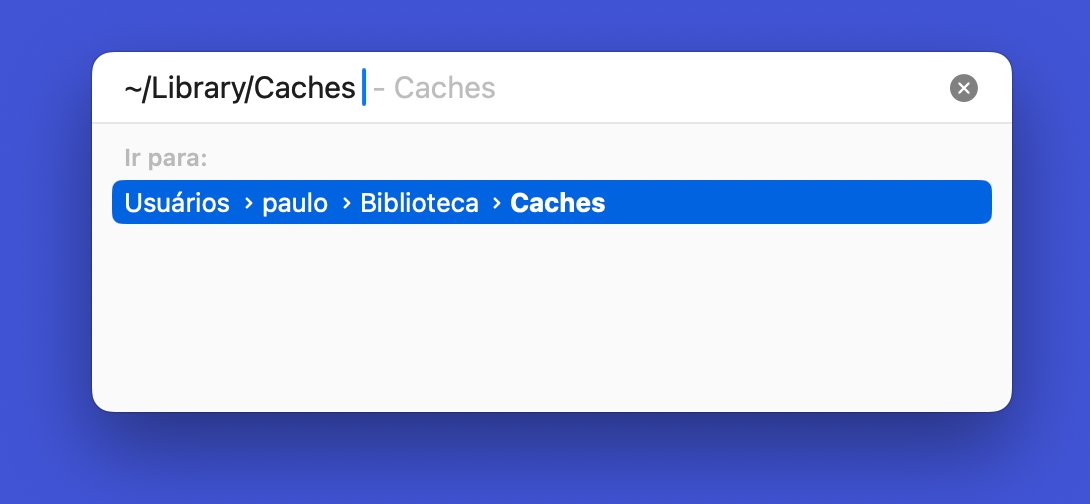Image resolution: width=1090 pixels, height=504 pixels.
Task: Click the paulo path segment
Action: pos(295,203)
